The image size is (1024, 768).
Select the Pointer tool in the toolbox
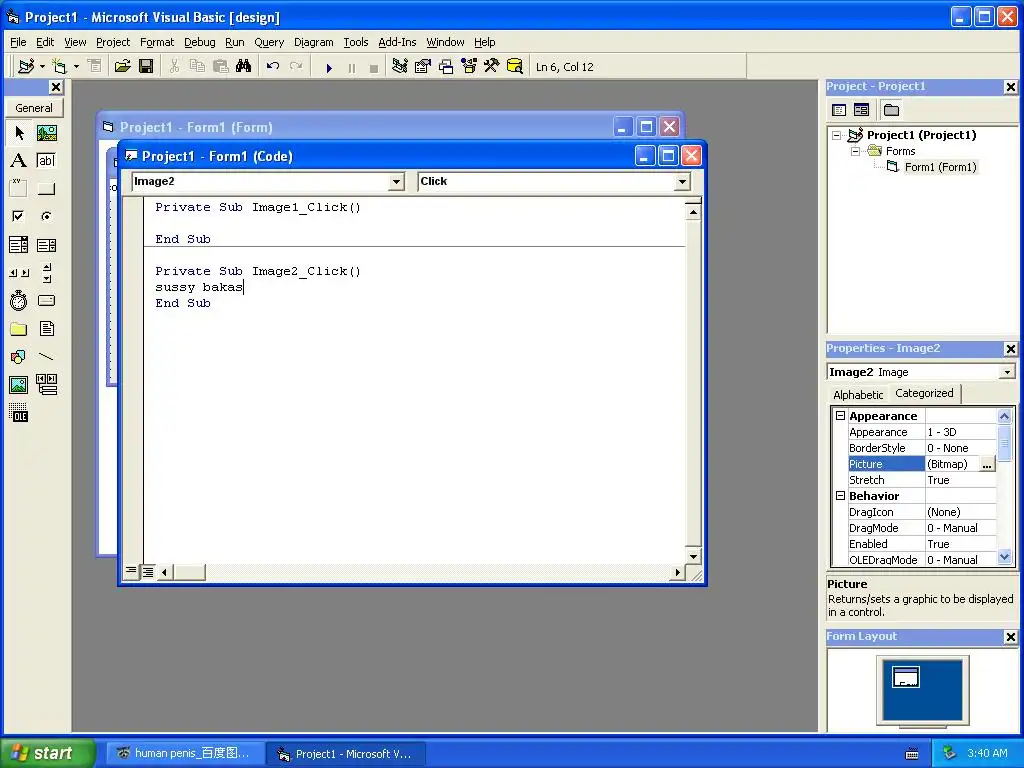coord(19,133)
